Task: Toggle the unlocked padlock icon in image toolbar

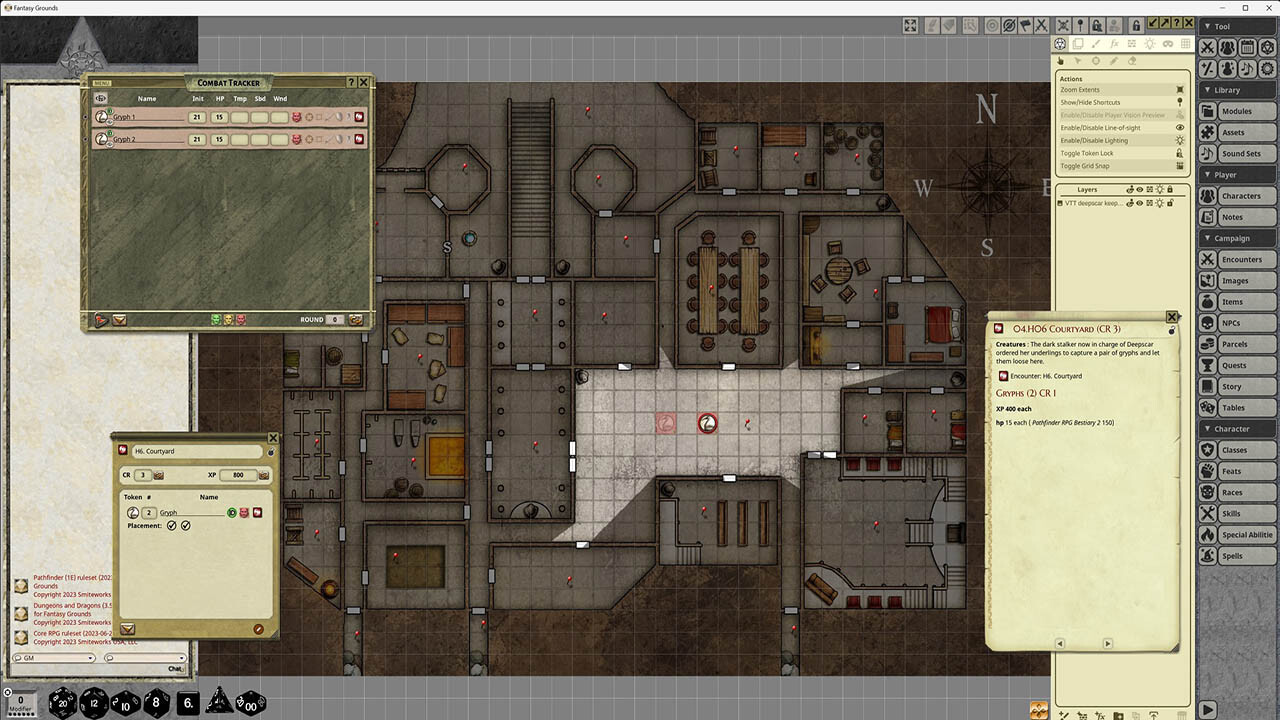Action: tap(1136, 25)
